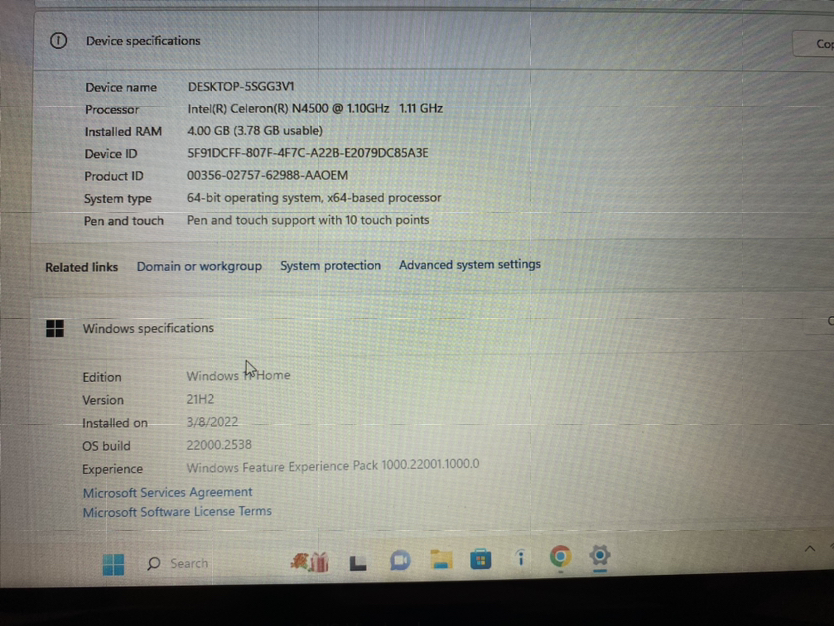Open Task View from the taskbar

click(357, 563)
